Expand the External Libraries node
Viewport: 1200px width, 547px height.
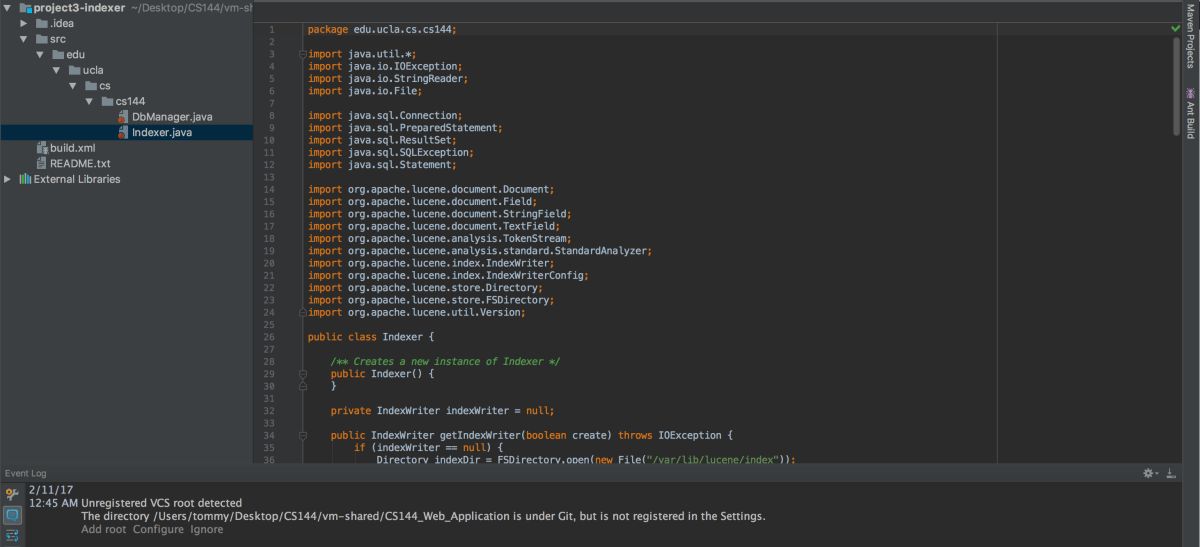coord(8,179)
